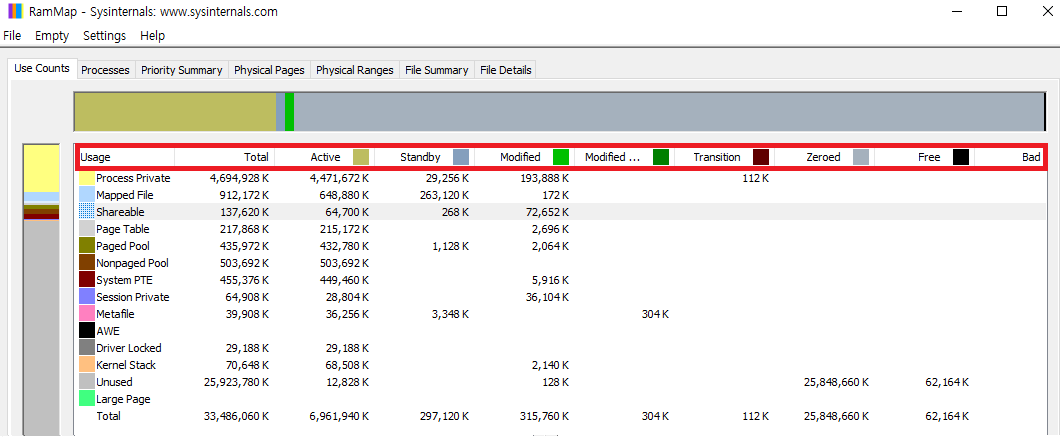1060x437 pixels.
Task: Open the File menu
Action: pyautogui.click(x=12, y=36)
